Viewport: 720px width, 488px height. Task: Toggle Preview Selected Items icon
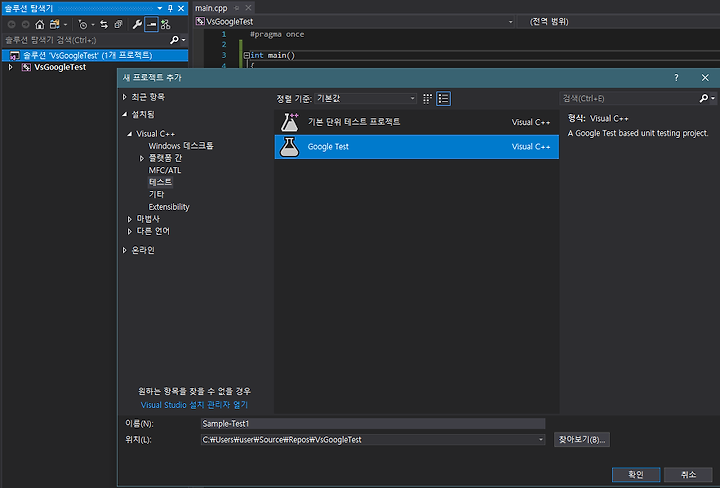[151, 24]
